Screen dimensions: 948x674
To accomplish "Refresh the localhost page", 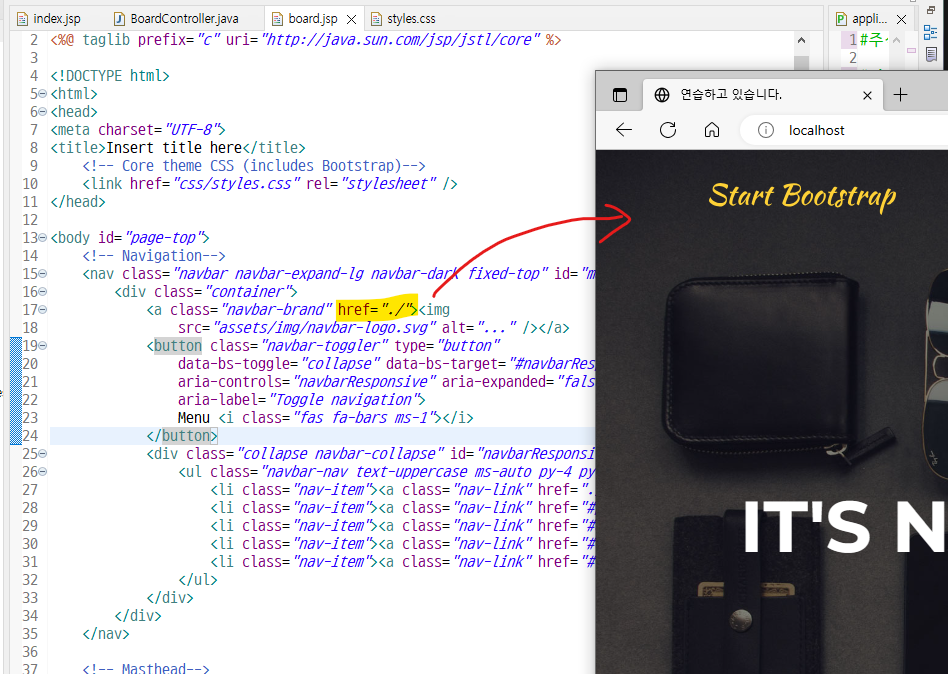I will 667,130.
